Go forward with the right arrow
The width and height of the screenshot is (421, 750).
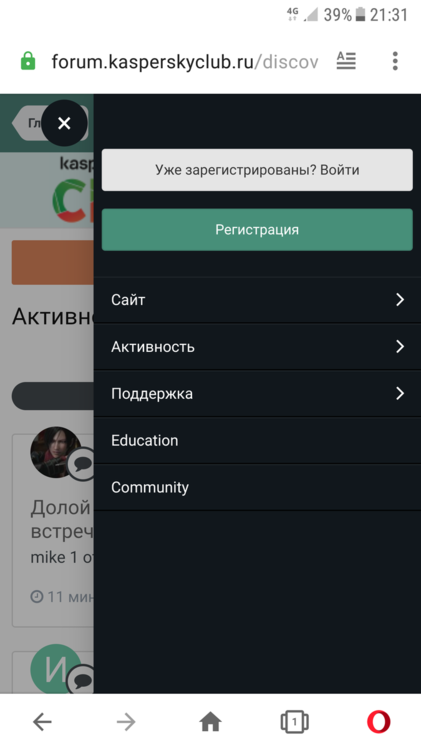pos(126,722)
